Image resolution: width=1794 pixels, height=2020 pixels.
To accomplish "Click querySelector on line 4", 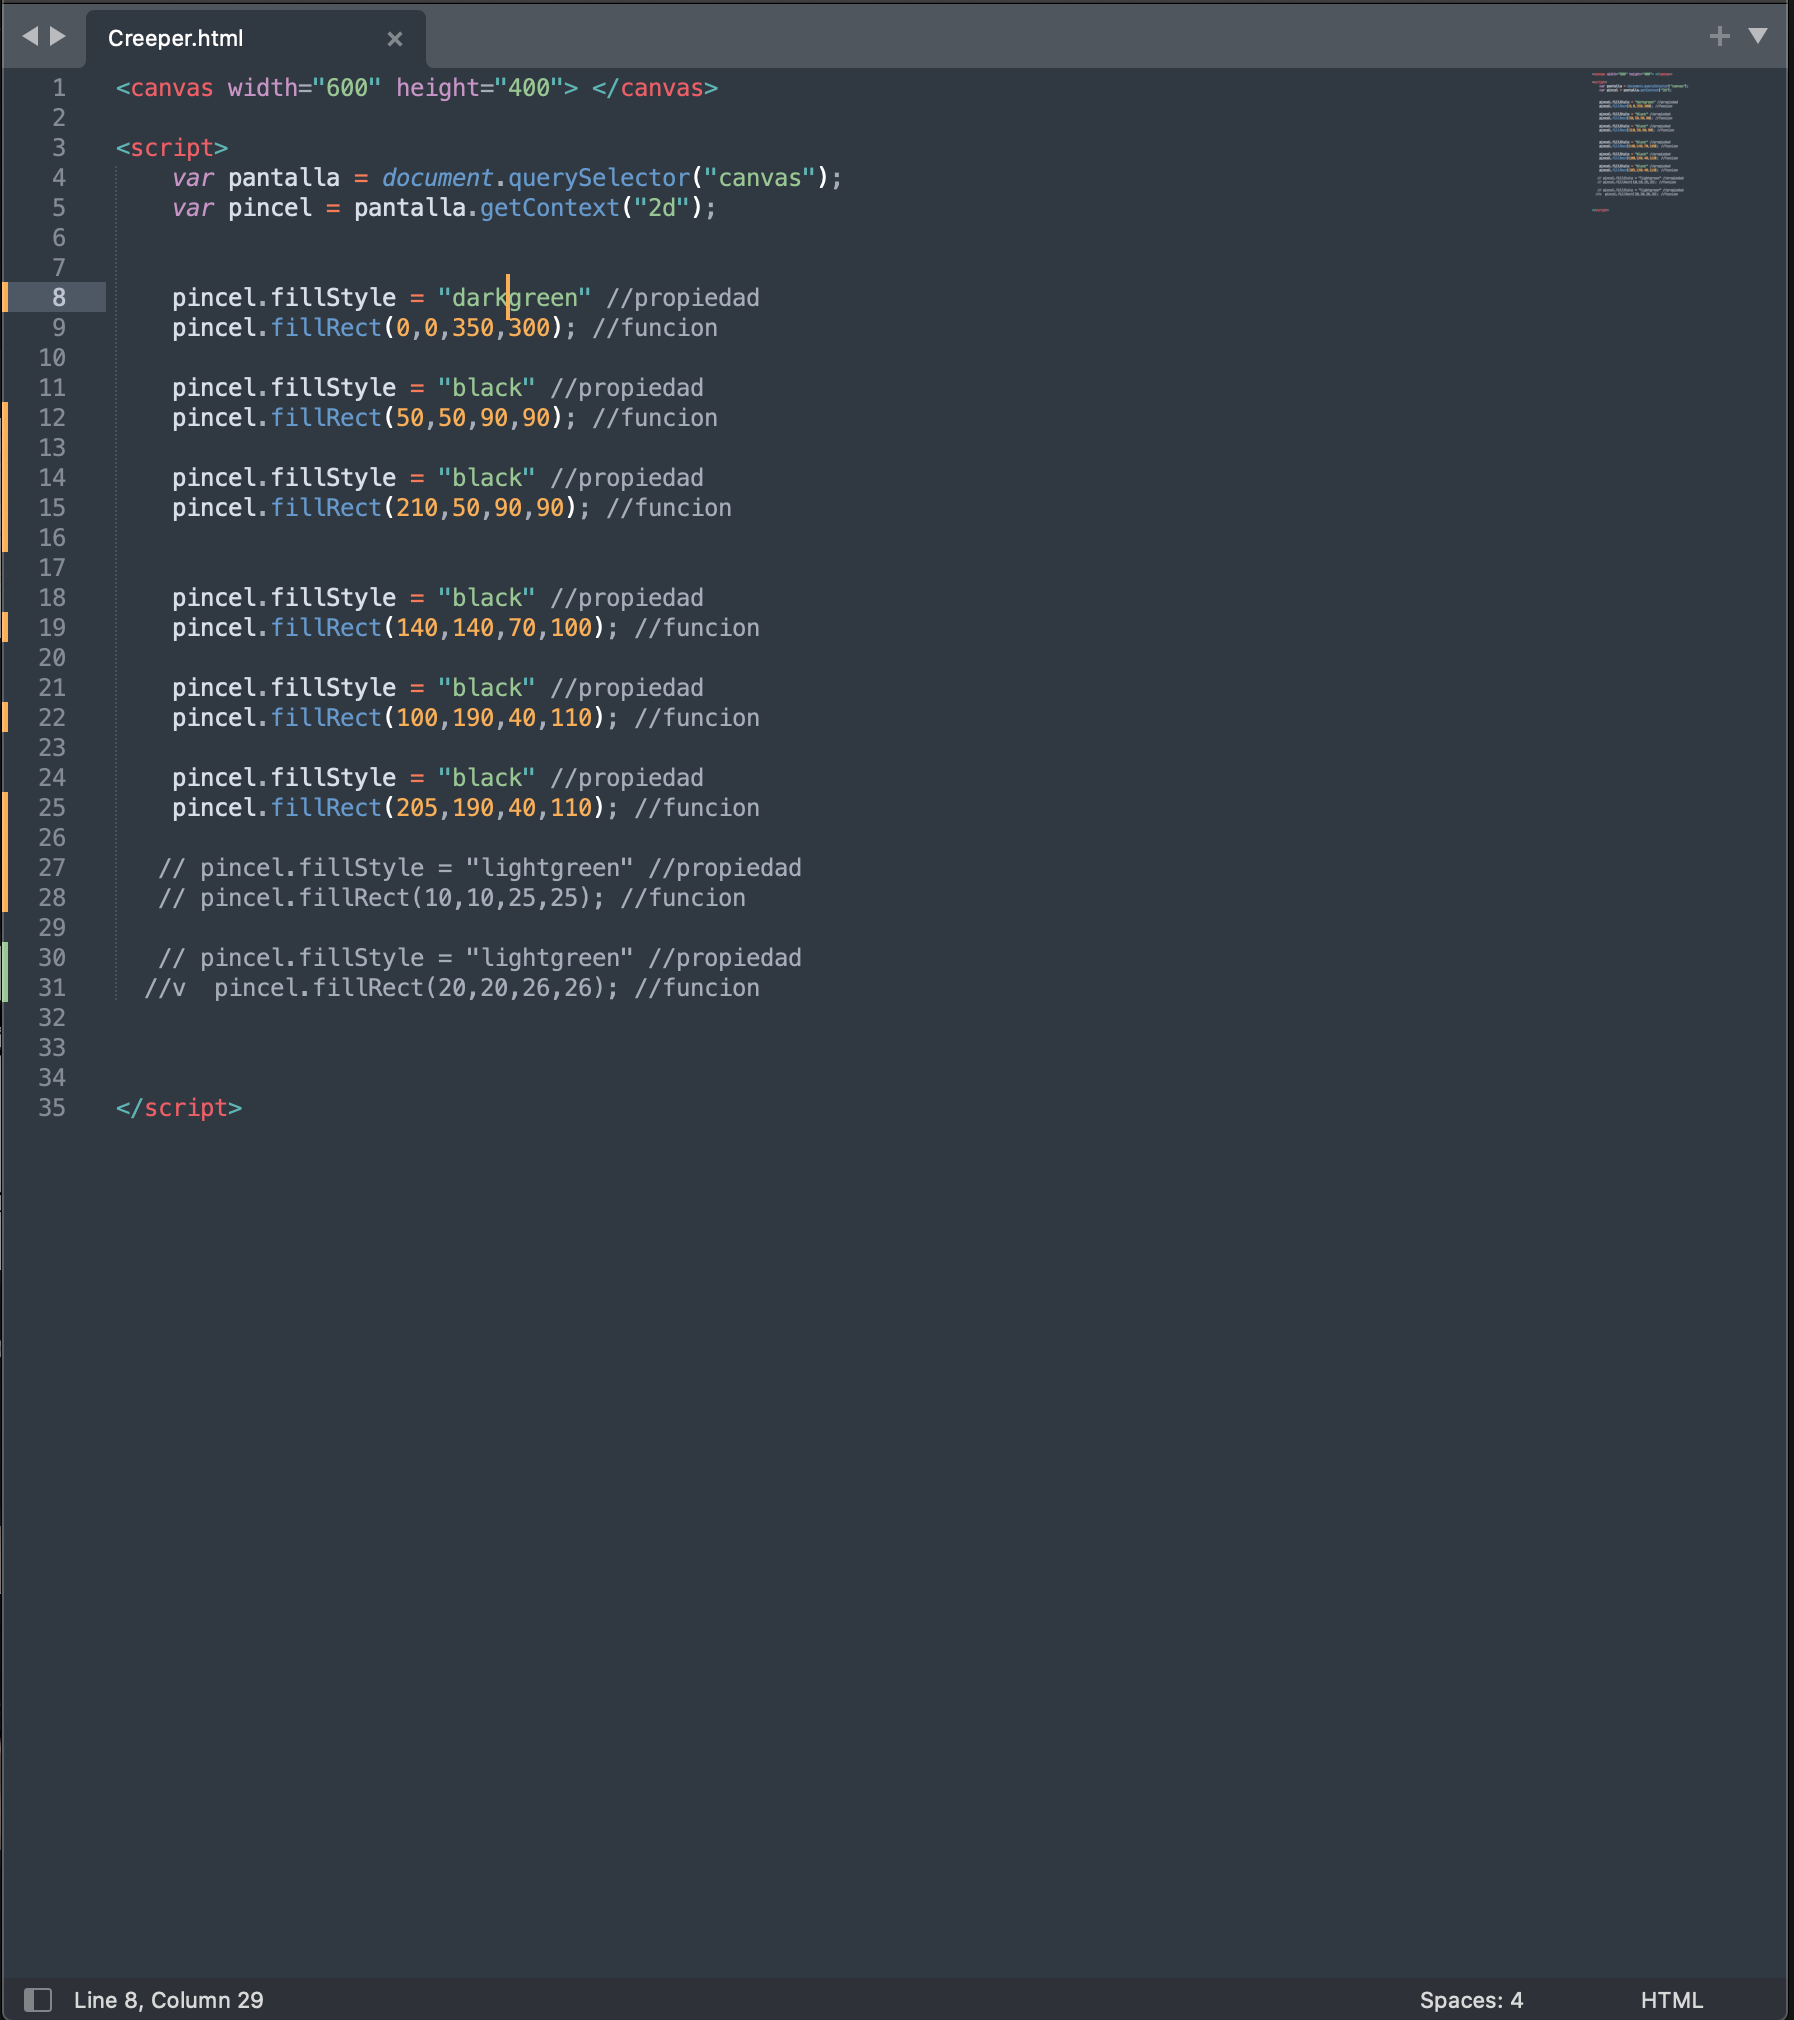I will point(599,178).
